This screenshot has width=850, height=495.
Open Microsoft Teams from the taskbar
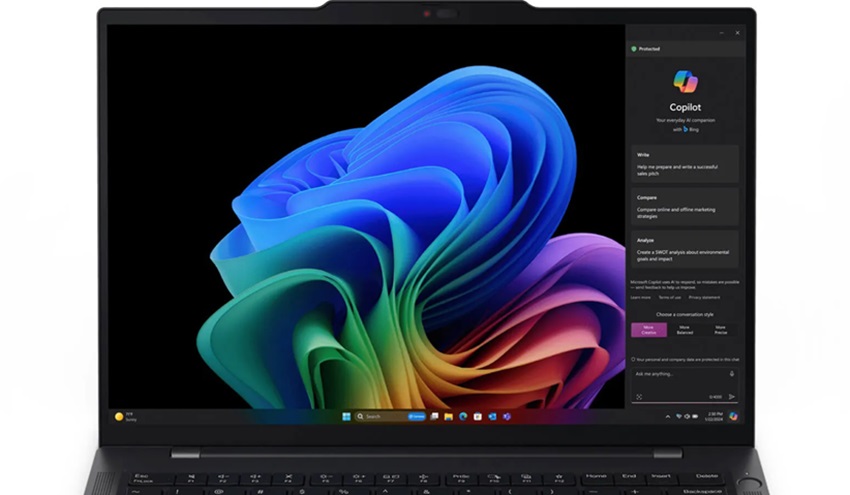[507, 416]
